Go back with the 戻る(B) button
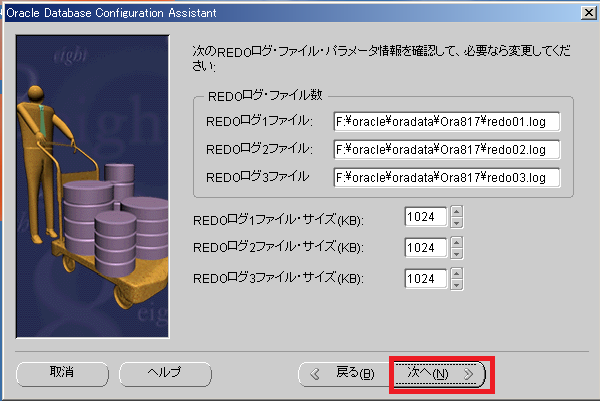This screenshot has width=600, height=401. click(x=345, y=373)
